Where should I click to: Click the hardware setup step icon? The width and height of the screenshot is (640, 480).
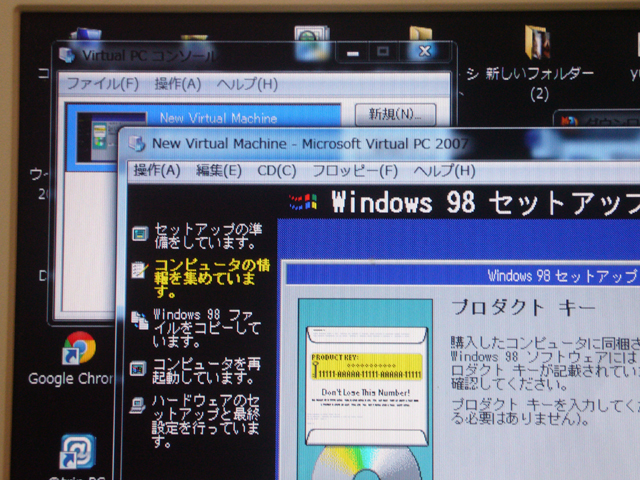click(x=138, y=405)
